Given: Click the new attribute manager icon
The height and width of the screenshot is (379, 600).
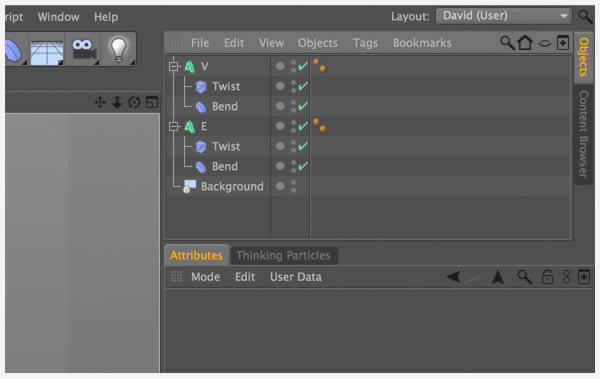Looking at the screenshot, I should click(584, 277).
